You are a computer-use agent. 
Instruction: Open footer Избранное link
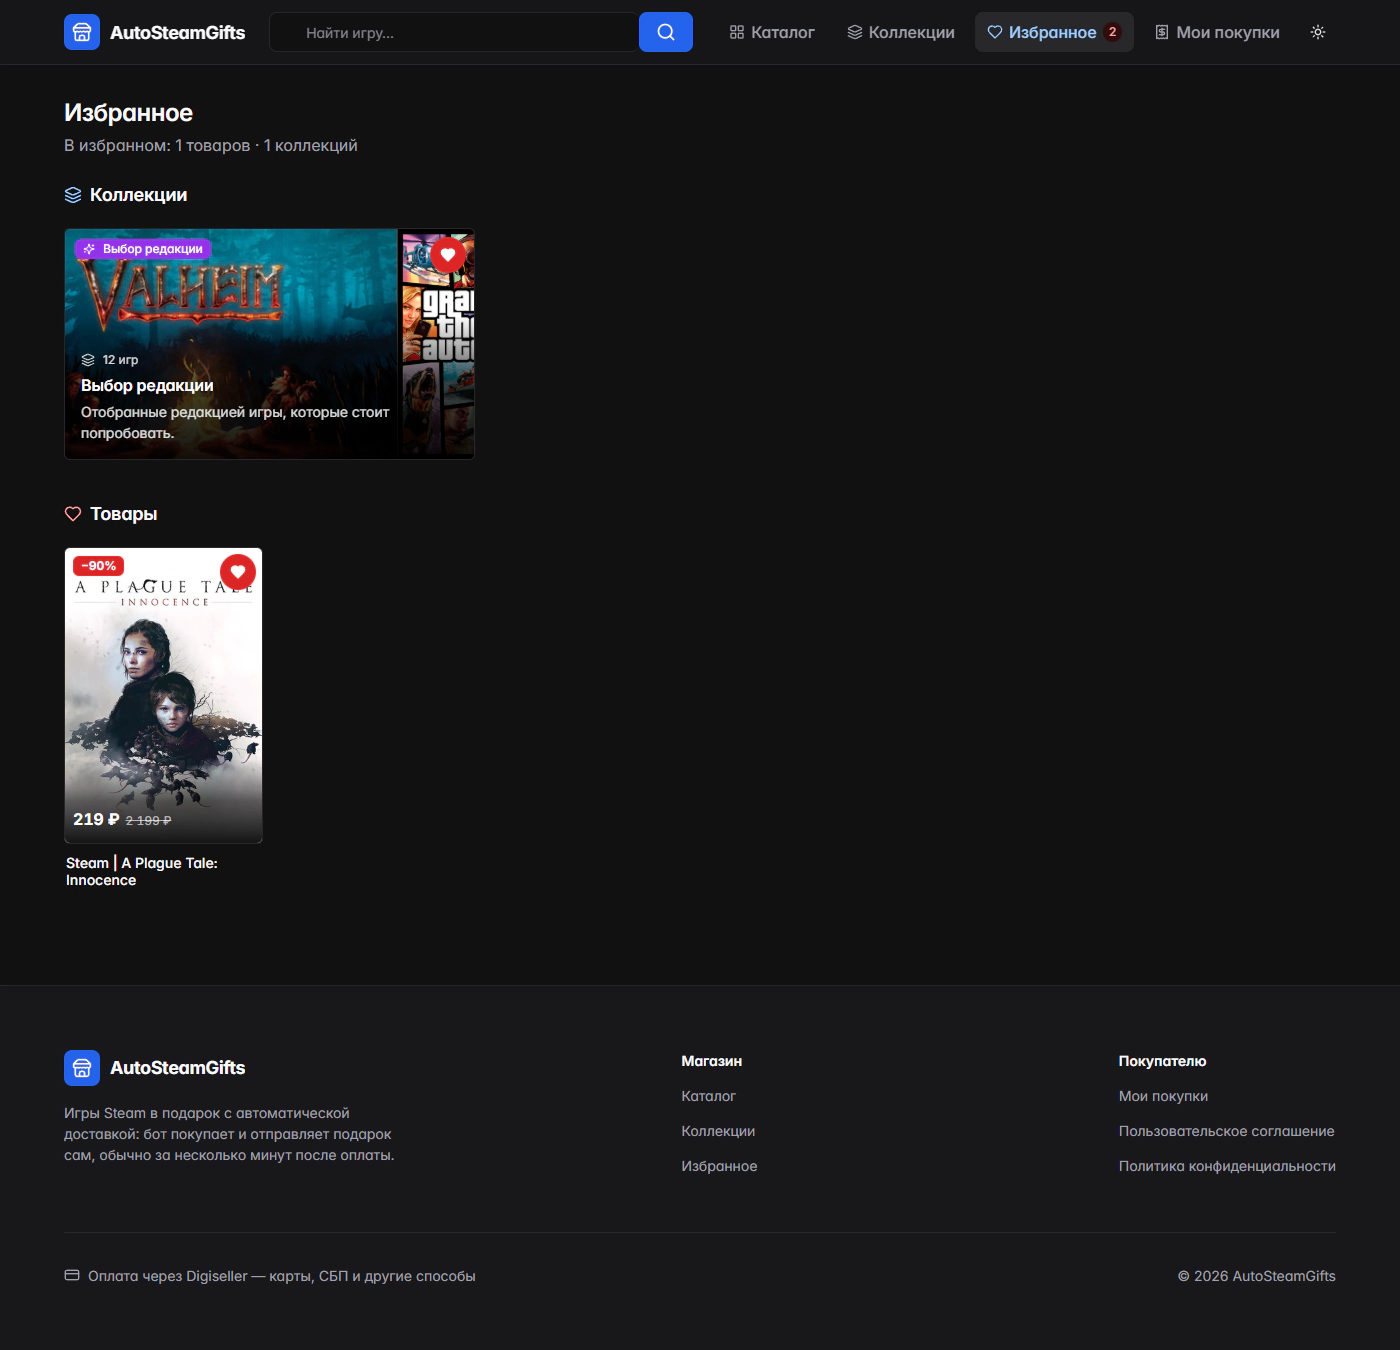click(x=719, y=1166)
